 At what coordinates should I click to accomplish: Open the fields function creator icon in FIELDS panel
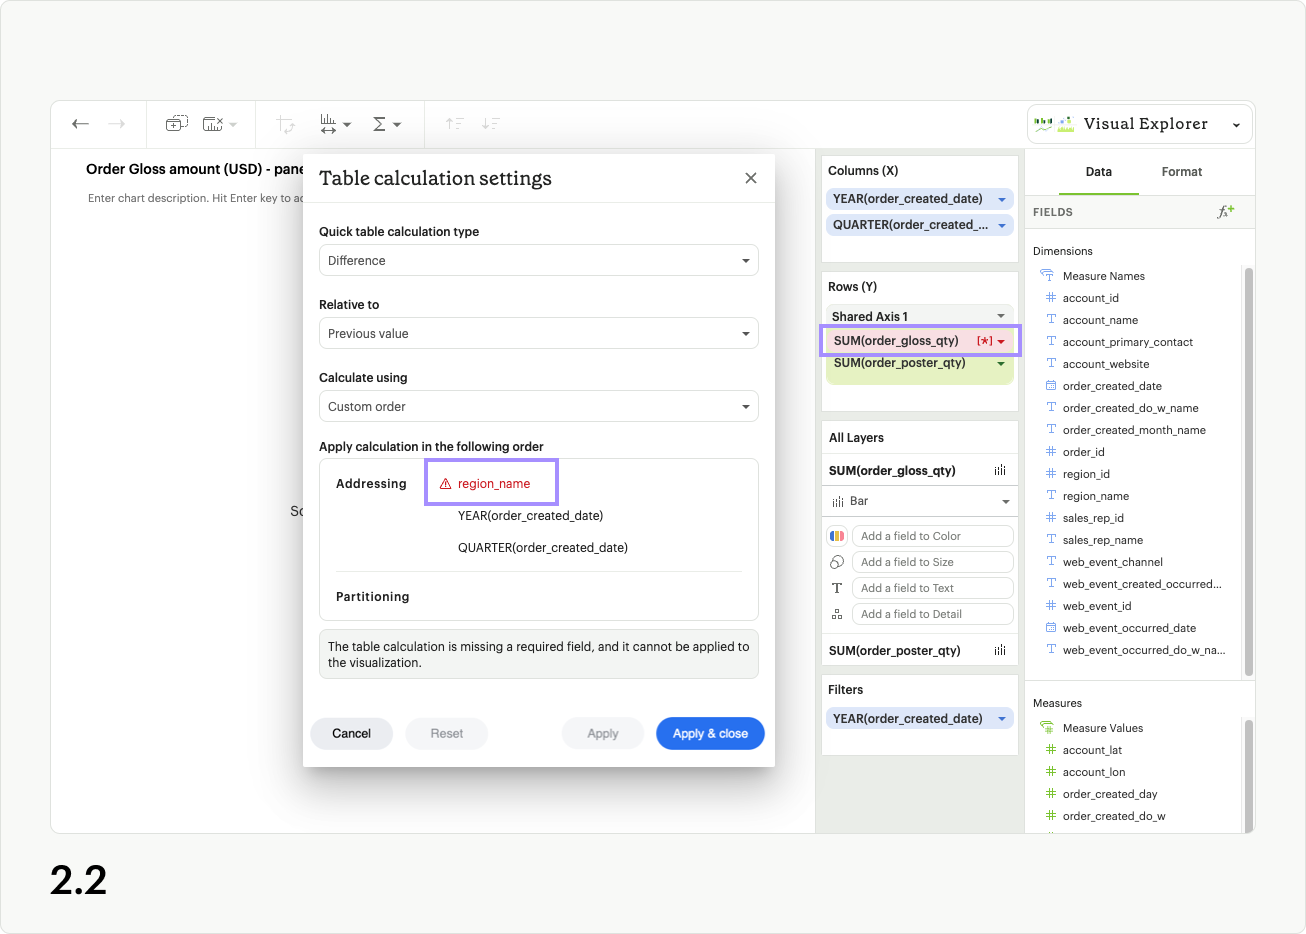(1226, 211)
